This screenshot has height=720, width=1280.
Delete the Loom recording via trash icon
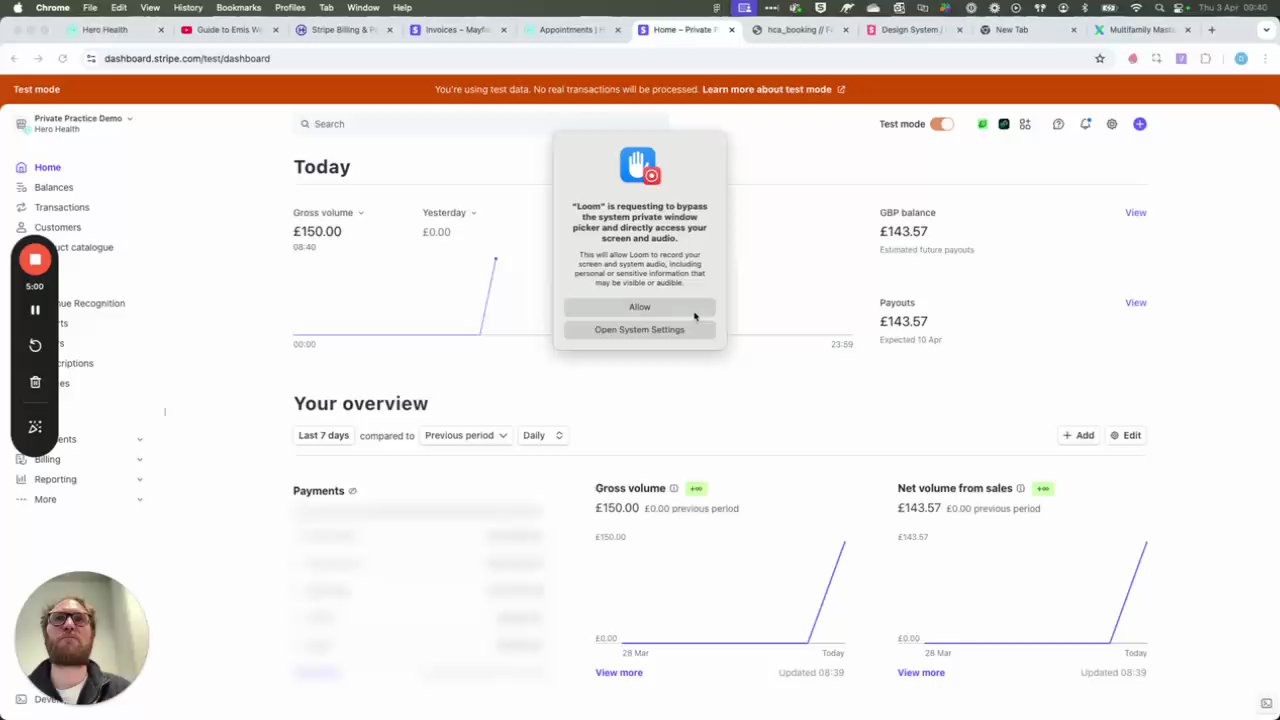pyautogui.click(x=35, y=382)
